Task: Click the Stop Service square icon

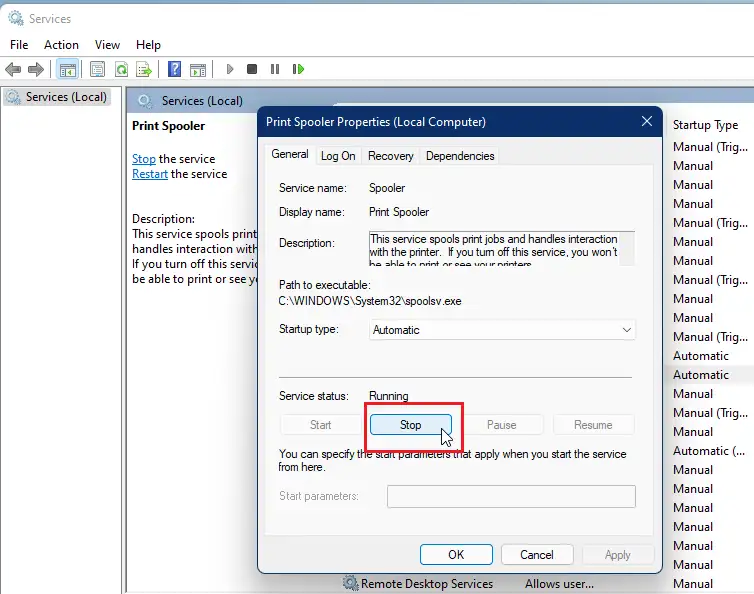Action: coord(251,69)
